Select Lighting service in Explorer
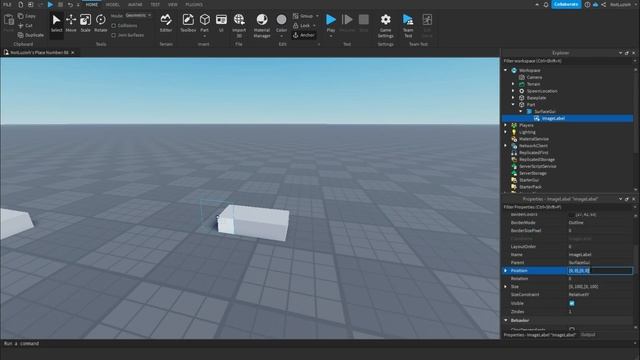The image size is (640, 360). [x=527, y=132]
